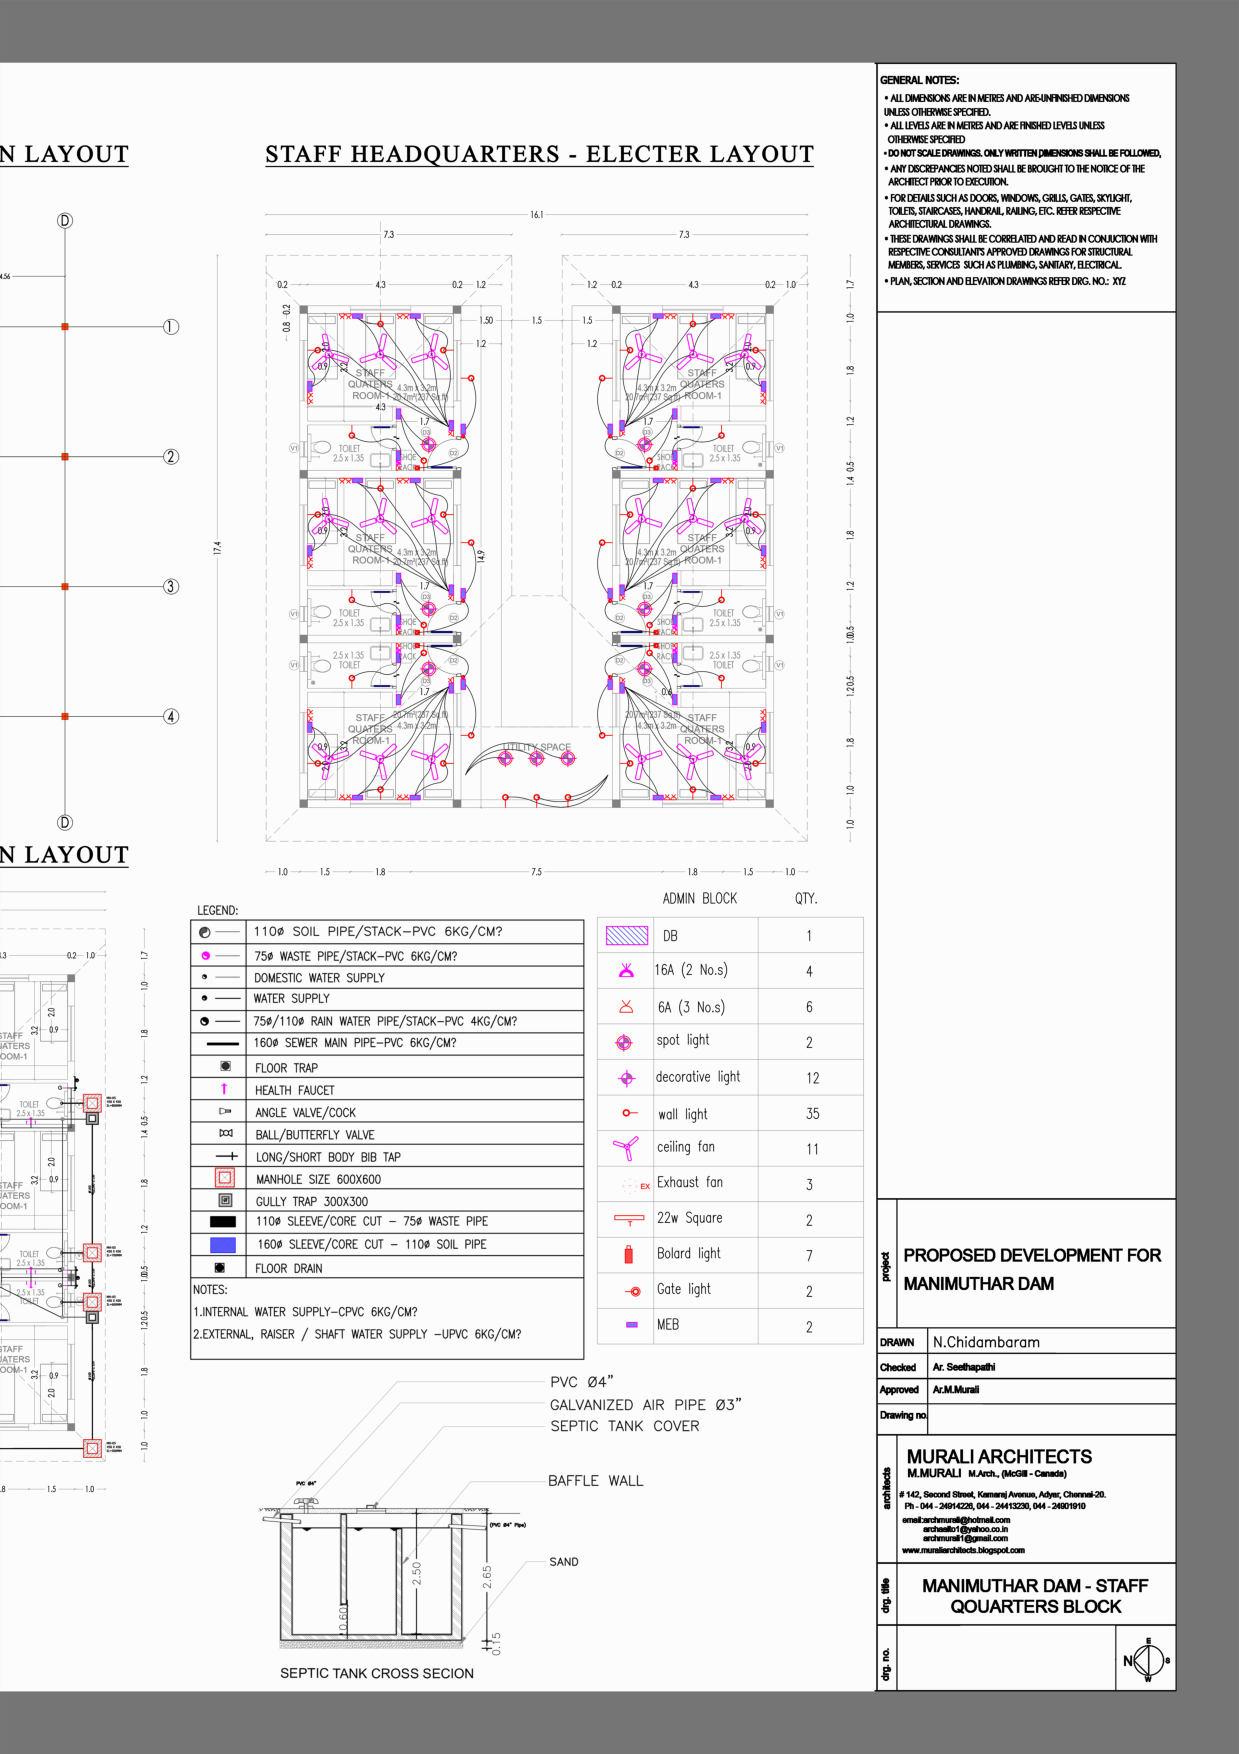Select the ceiling fan legend symbol
The width and height of the screenshot is (1239, 1754).
[x=627, y=1149]
